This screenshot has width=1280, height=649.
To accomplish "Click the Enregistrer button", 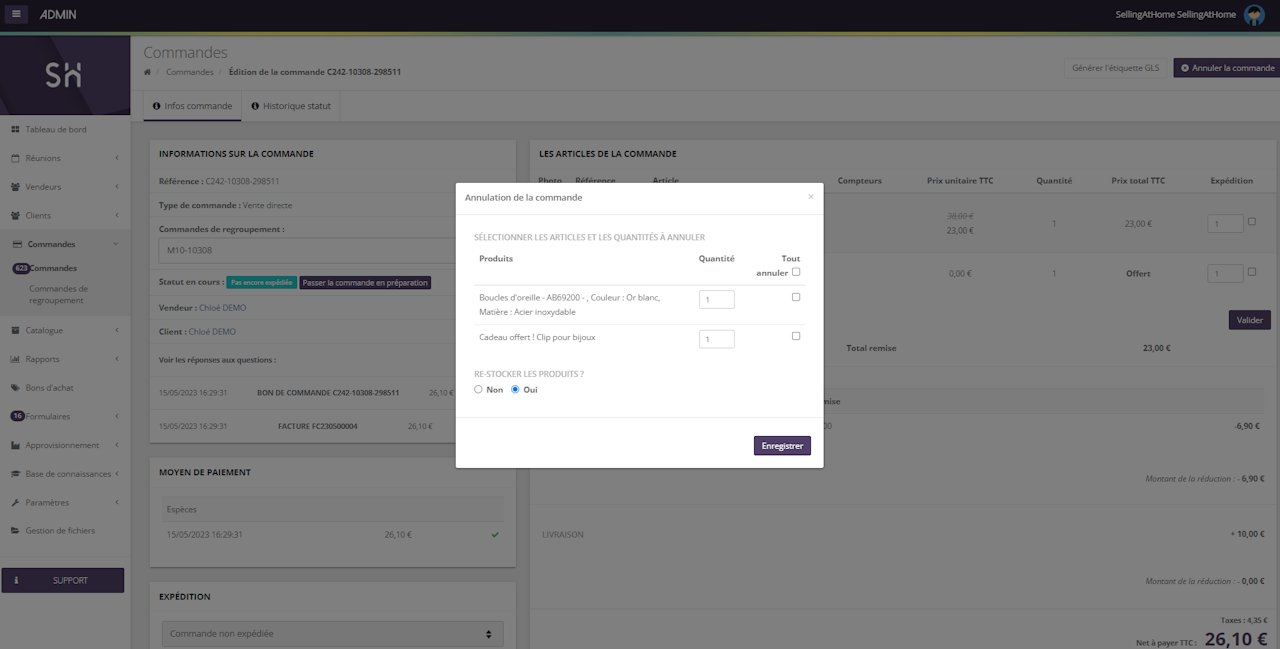I will (782, 446).
